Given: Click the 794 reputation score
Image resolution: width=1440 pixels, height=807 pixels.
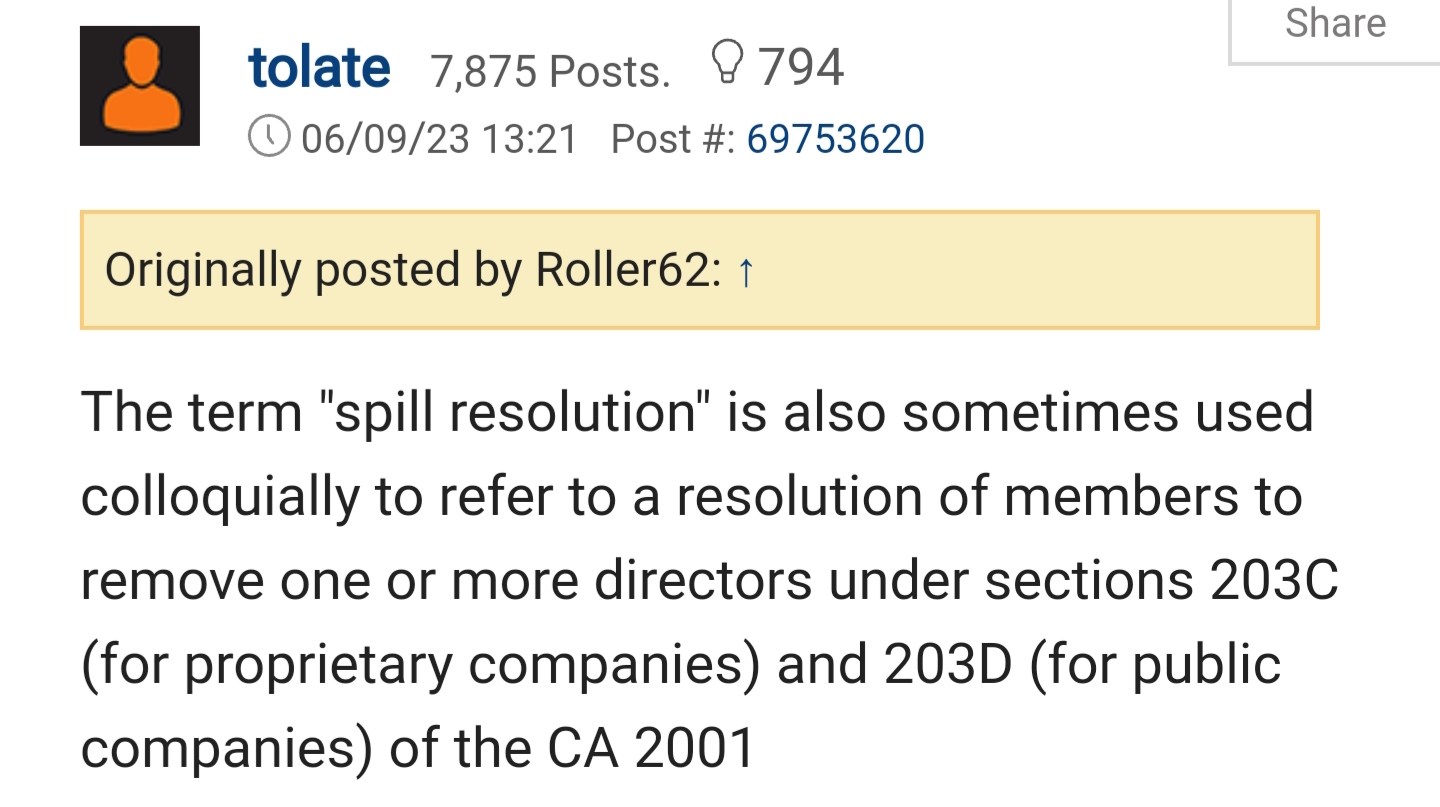Looking at the screenshot, I should pyautogui.click(x=801, y=68).
